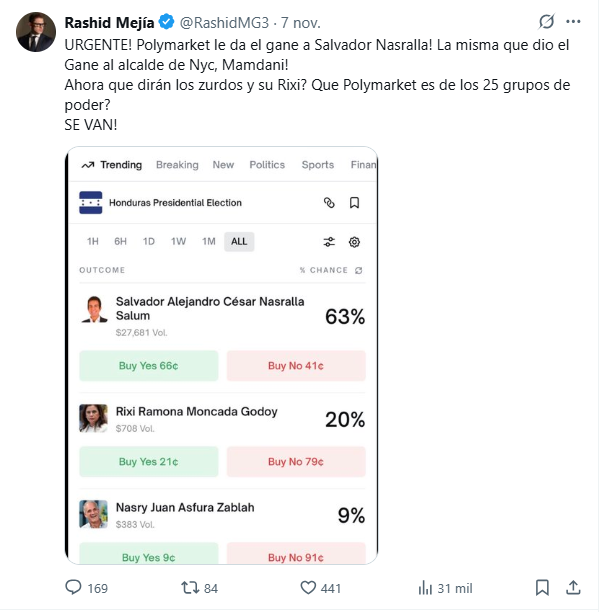Click the reply comment icon
The height and width of the screenshot is (612, 601).
coord(74,588)
